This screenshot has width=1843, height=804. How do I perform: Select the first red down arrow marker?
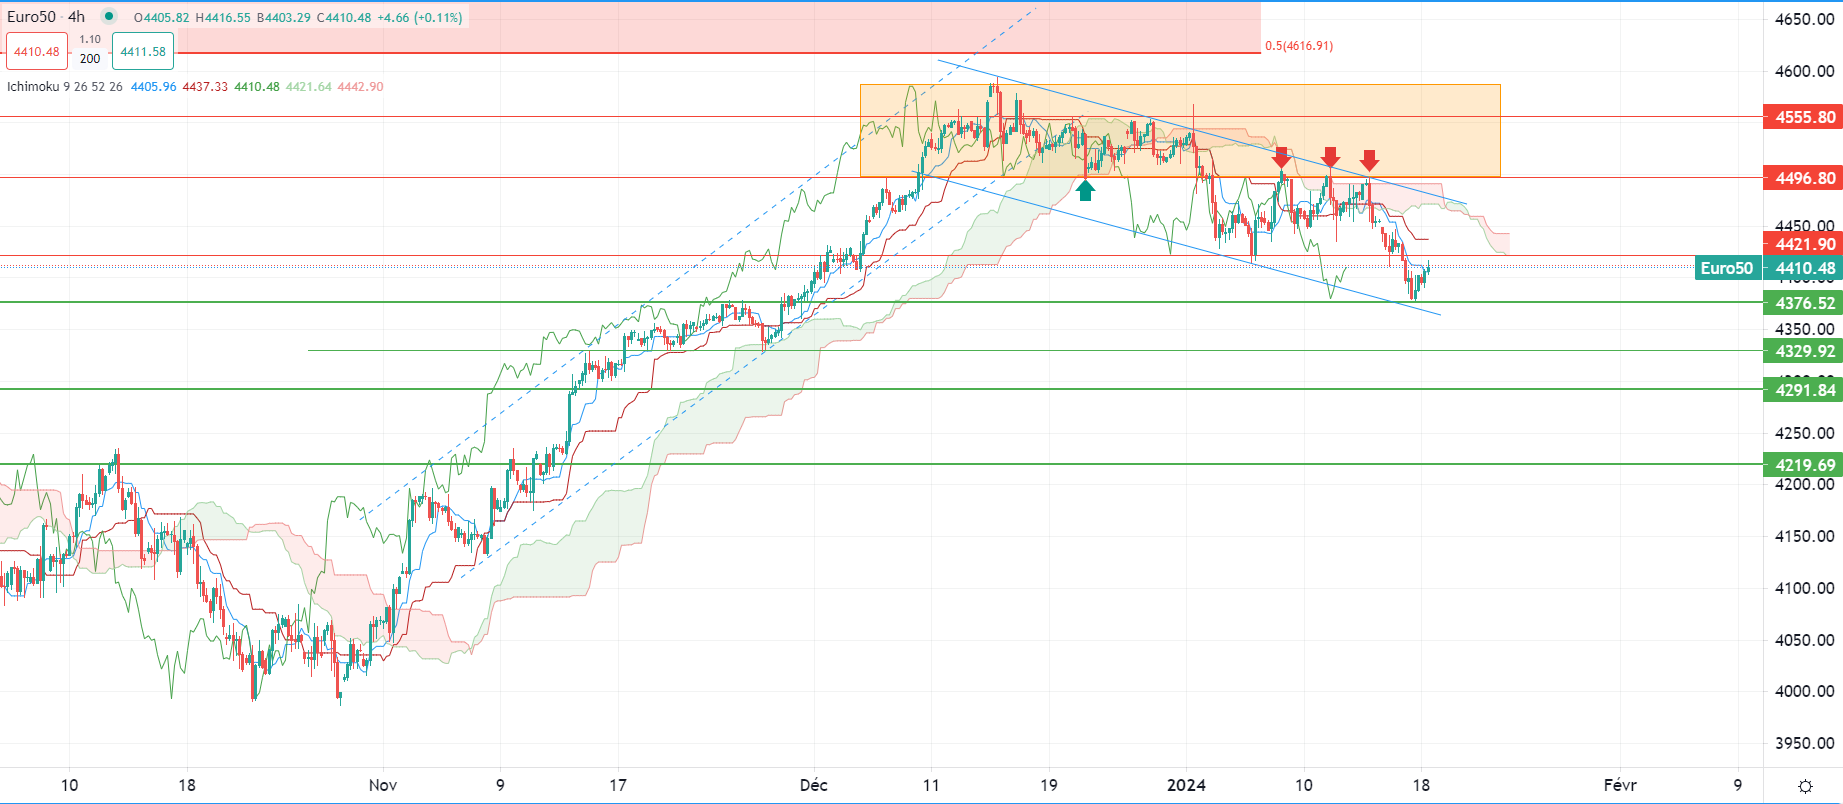pyautogui.click(x=1281, y=158)
